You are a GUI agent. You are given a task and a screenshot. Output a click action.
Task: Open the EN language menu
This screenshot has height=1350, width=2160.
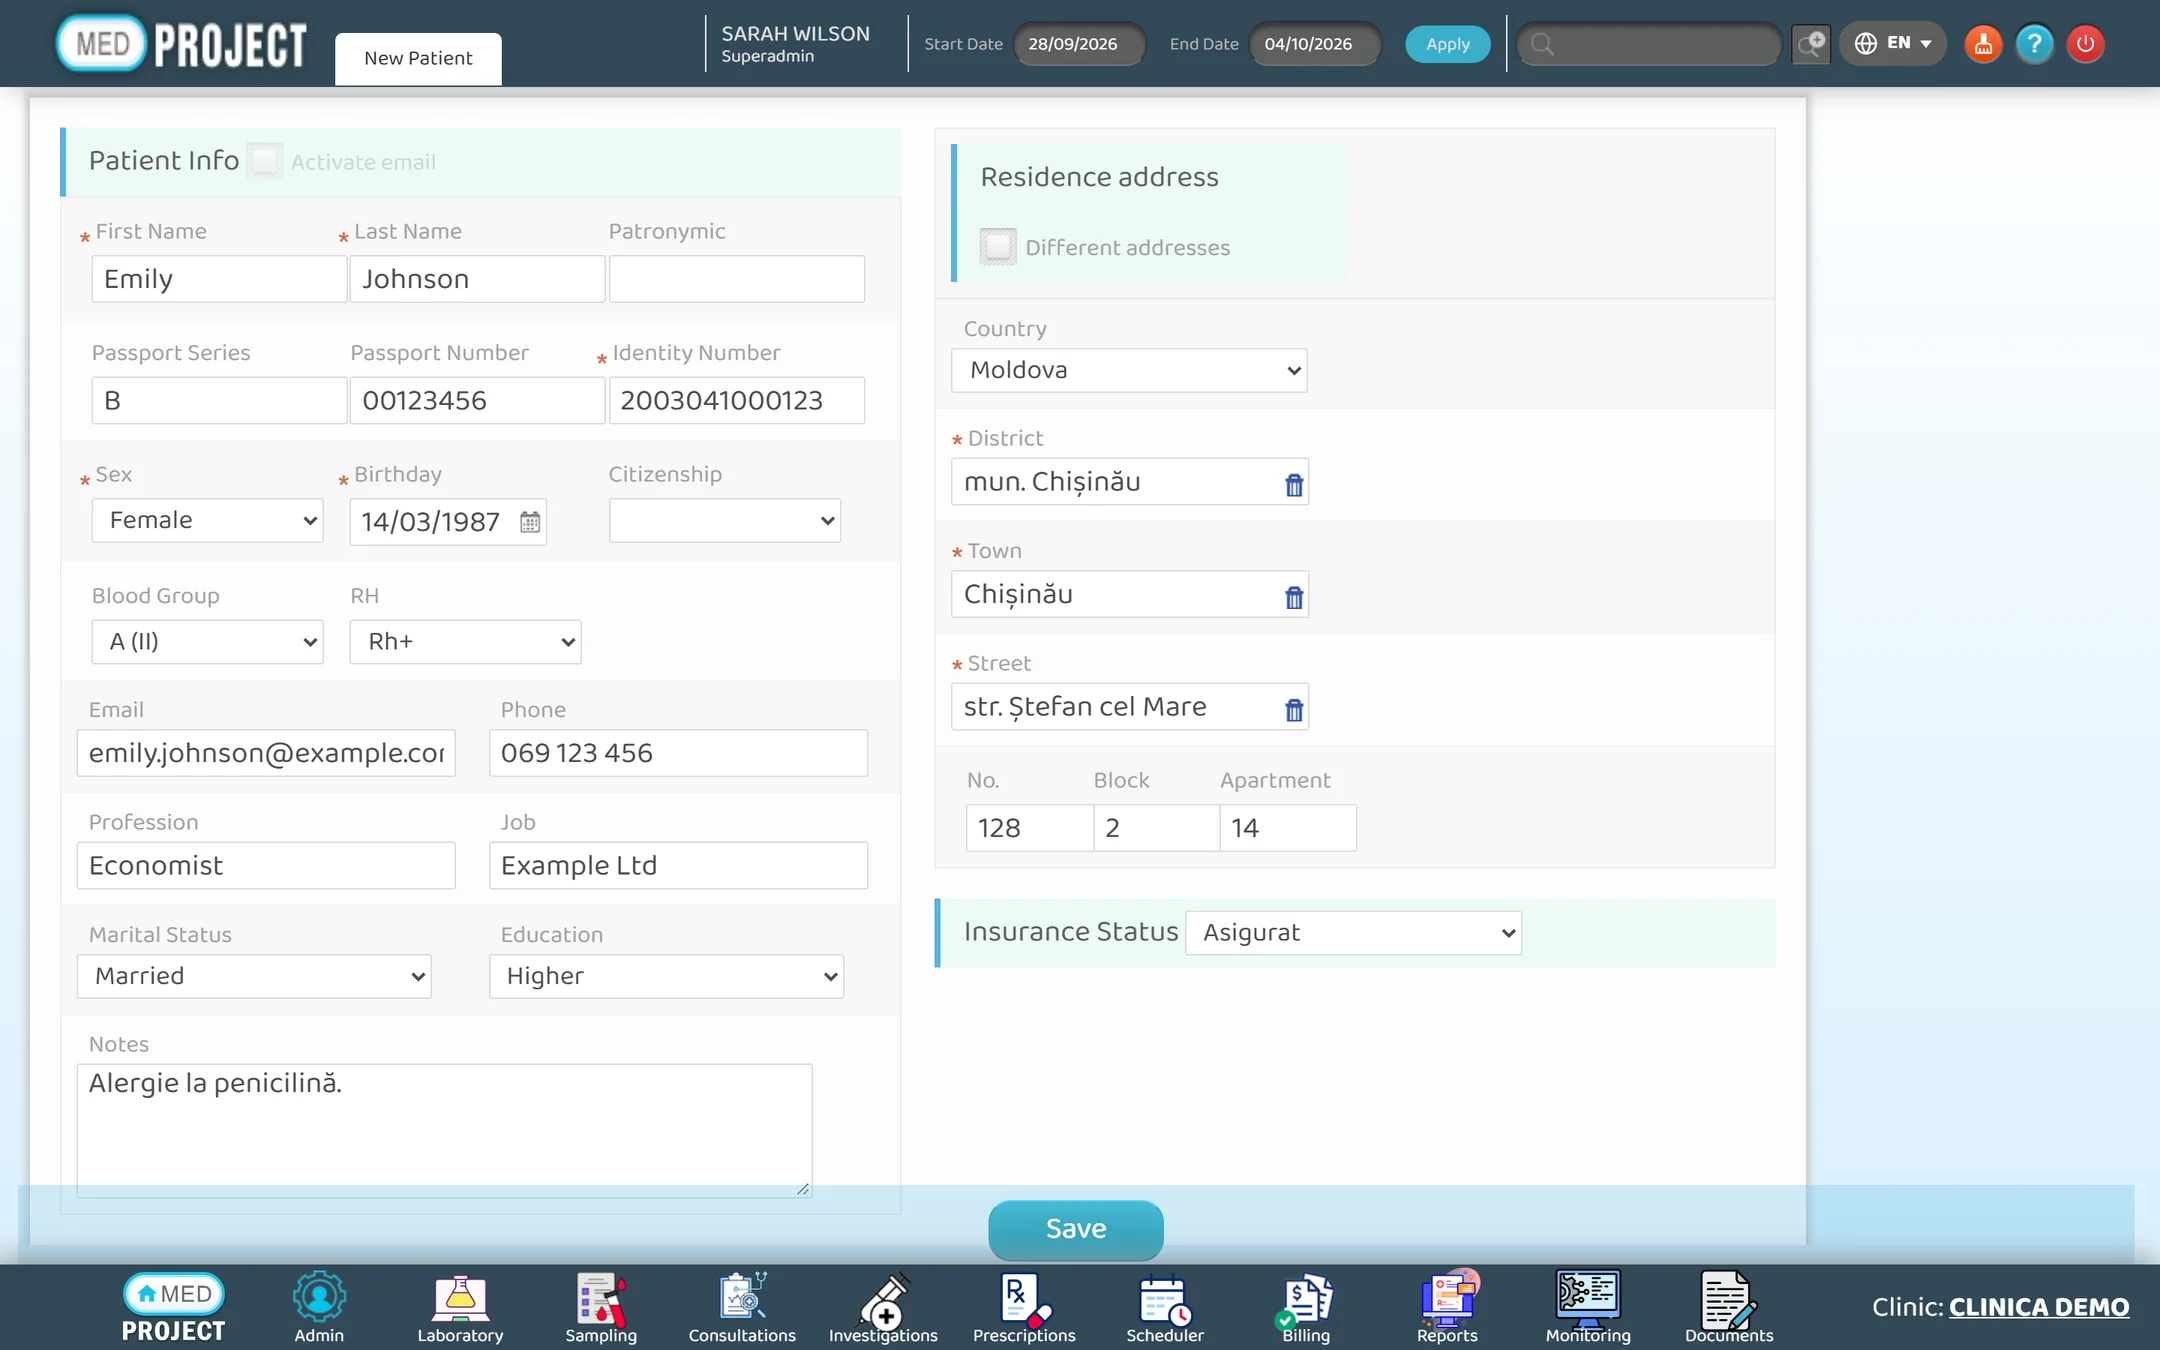coord(1893,43)
